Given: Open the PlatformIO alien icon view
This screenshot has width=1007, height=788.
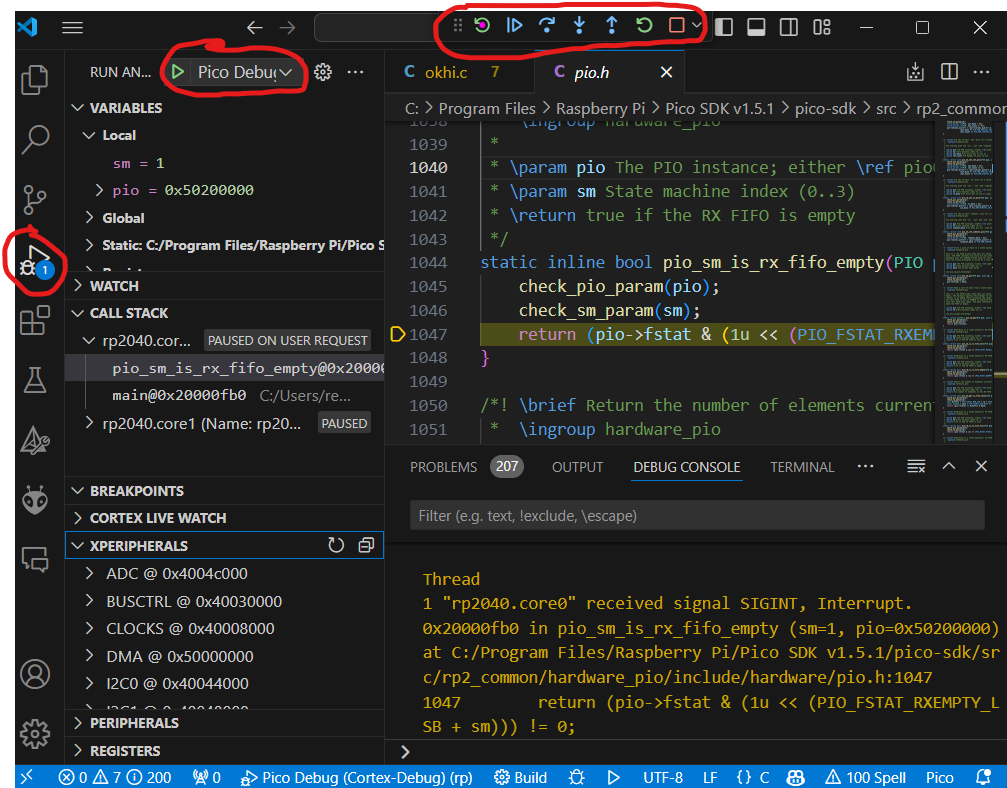Looking at the screenshot, I should [x=35, y=500].
